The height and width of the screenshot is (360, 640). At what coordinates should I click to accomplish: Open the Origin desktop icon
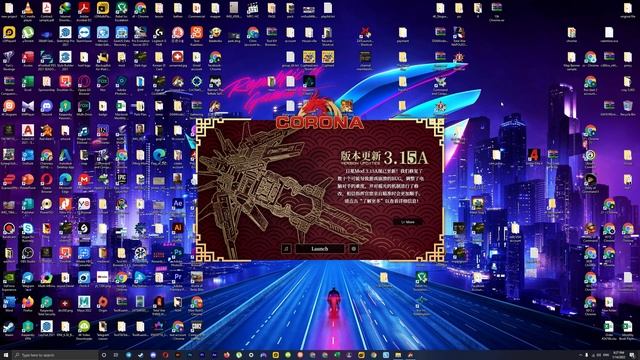coord(103,304)
